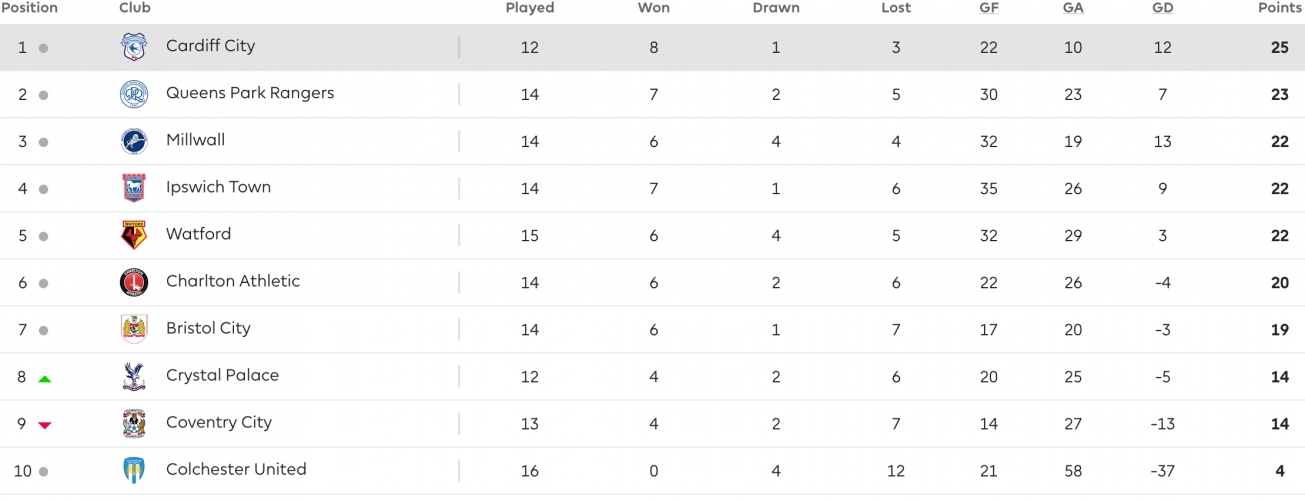1305x500 pixels.
Task: Click the Crystal Palace crest icon
Action: click(134, 376)
